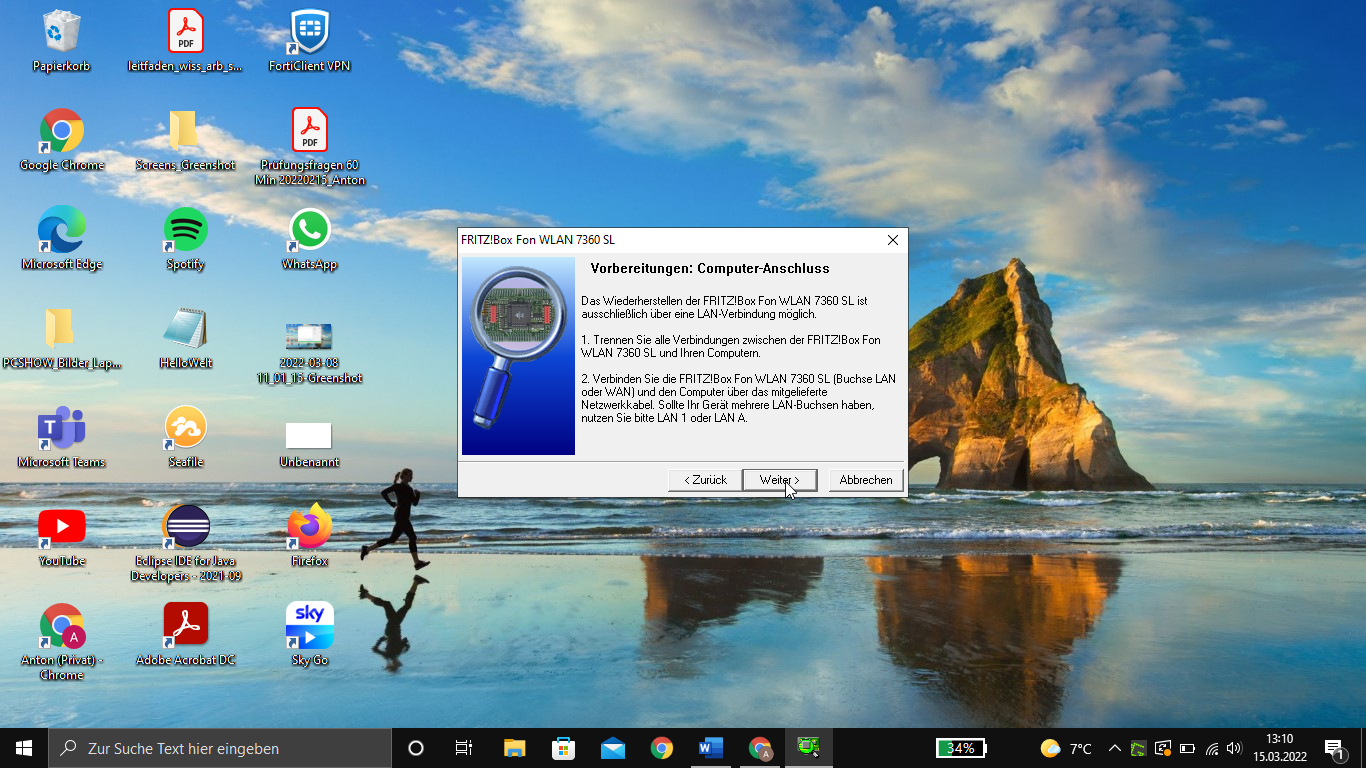Screen dimensions: 1366x768
Task: Open the Seafile desktop shortcut
Action: coord(185,429)
